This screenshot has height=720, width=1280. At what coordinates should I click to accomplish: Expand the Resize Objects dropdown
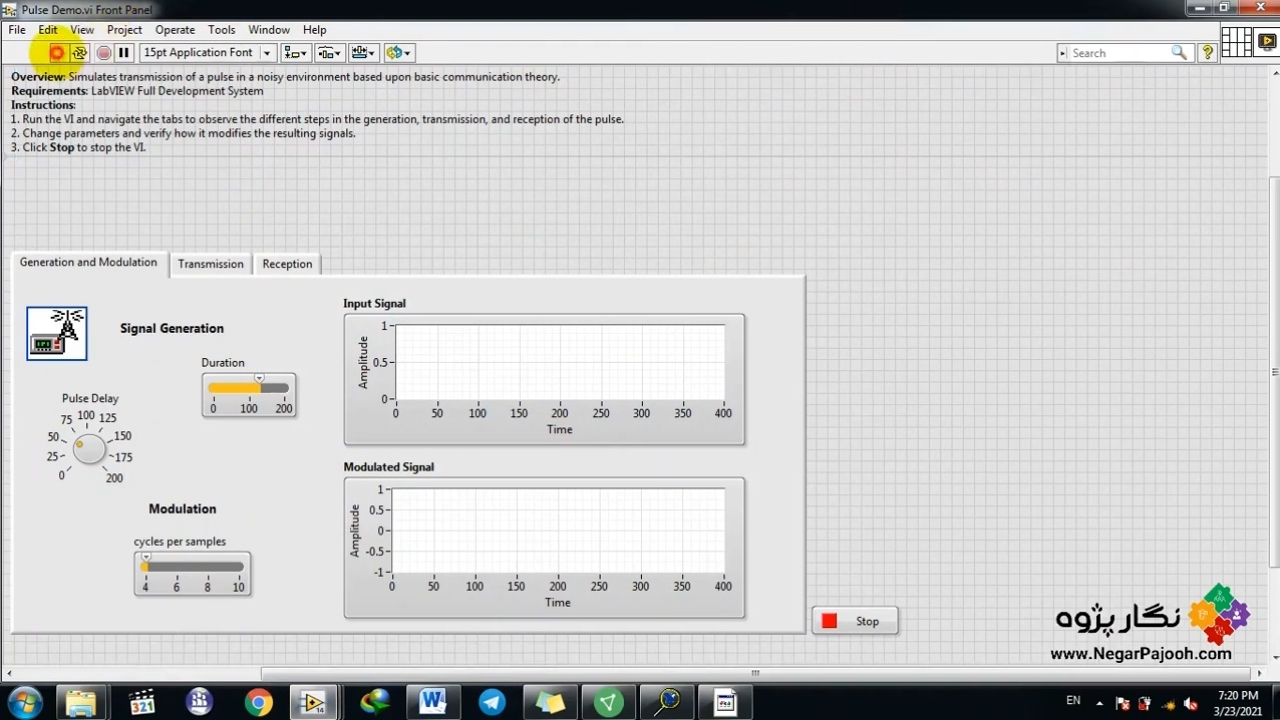[363, 53]
